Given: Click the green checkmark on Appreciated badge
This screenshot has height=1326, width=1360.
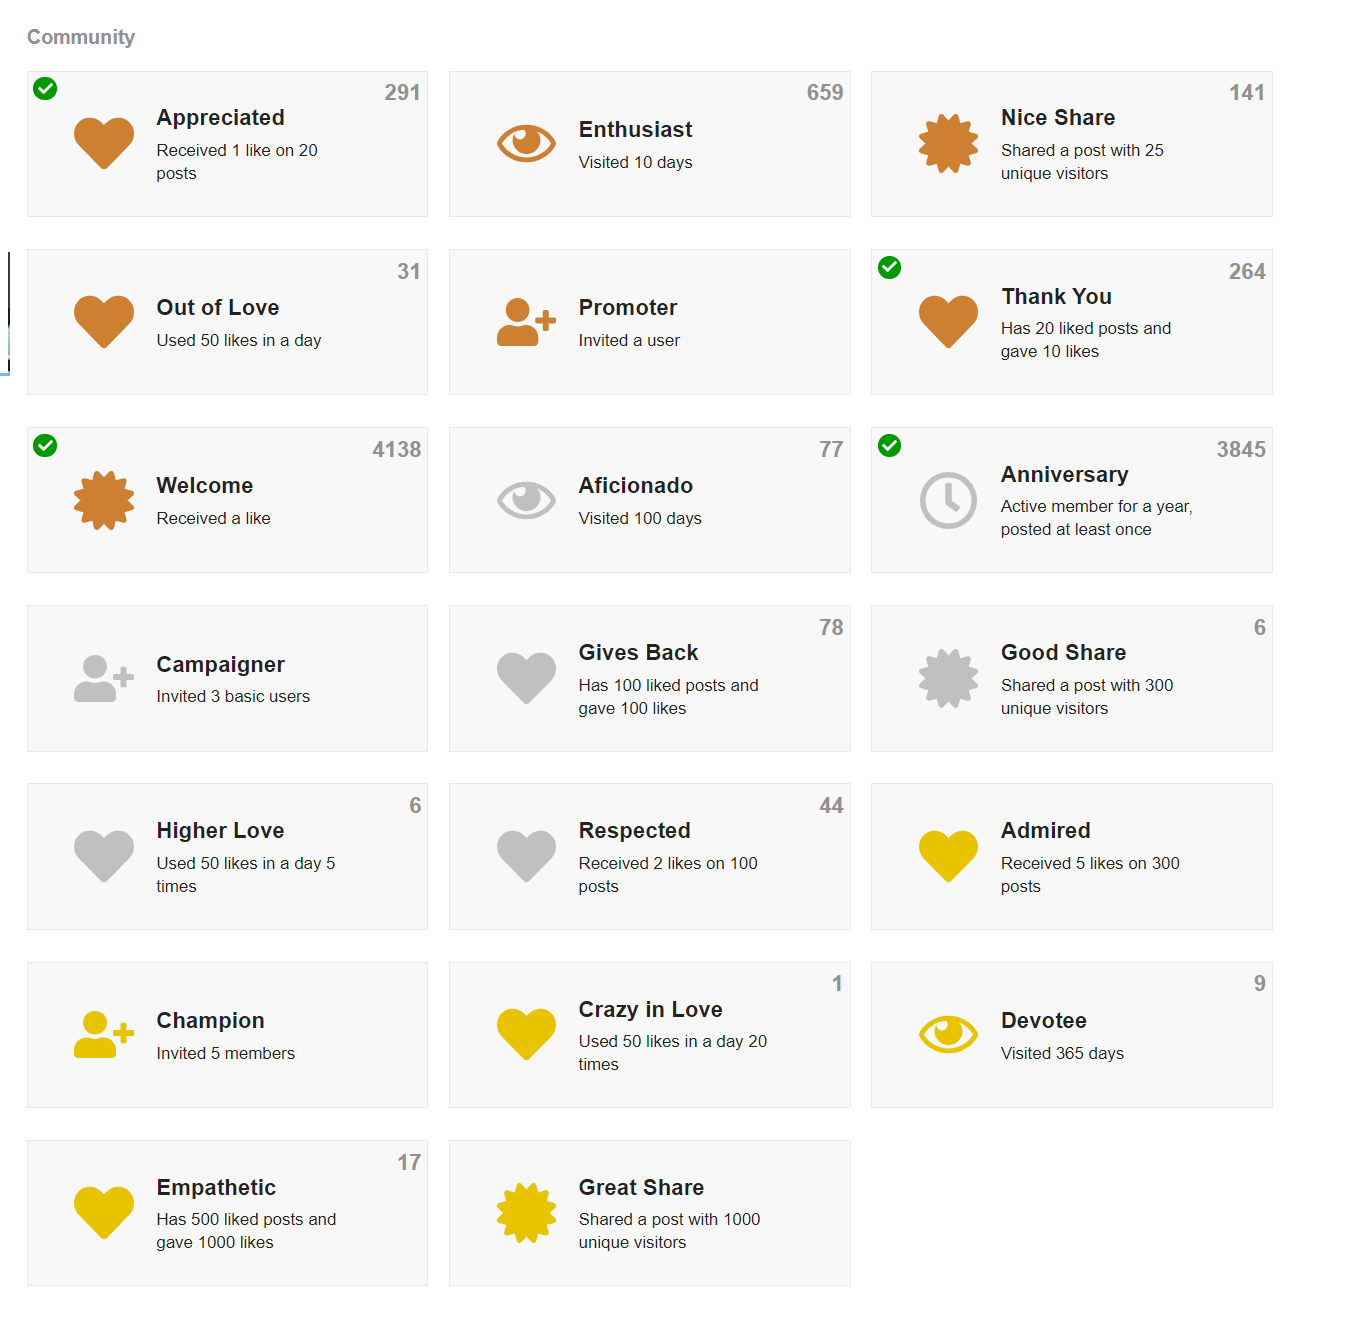Looking at the screenshot, I should [x=45, y=89].
